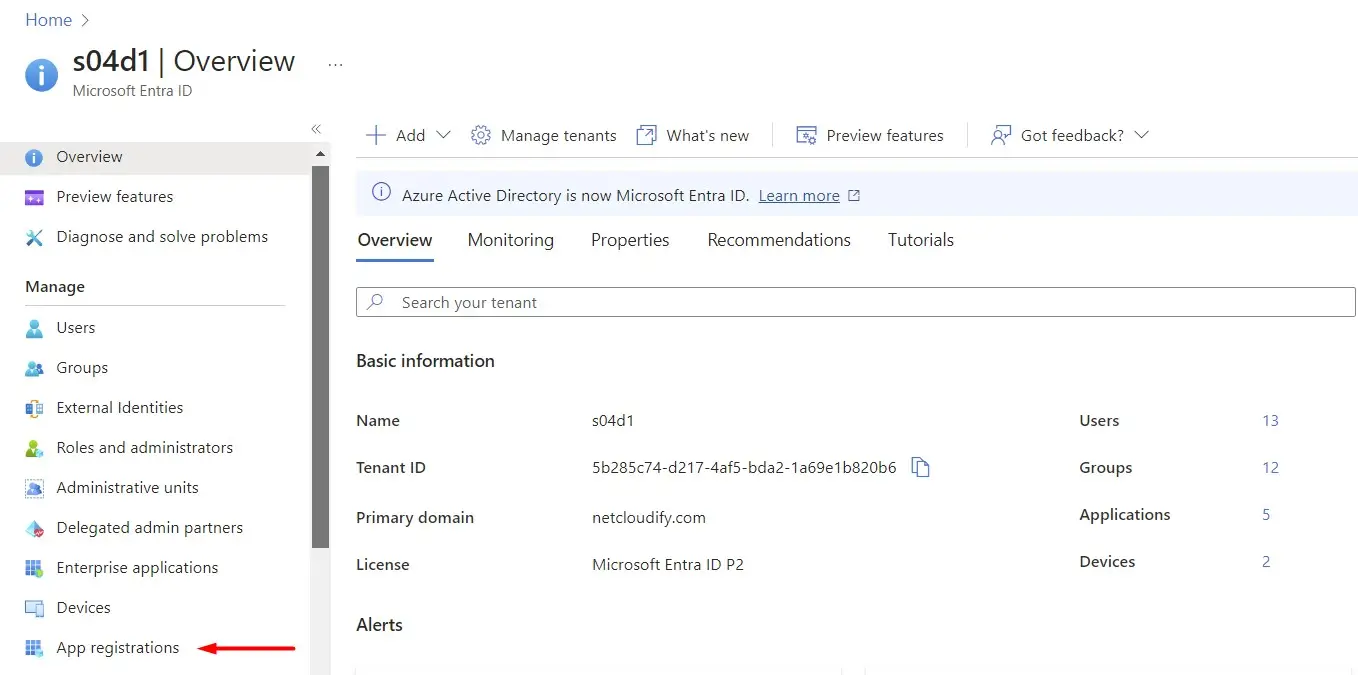
Task: Click the Search your tenant field
Action: [855, 302]
